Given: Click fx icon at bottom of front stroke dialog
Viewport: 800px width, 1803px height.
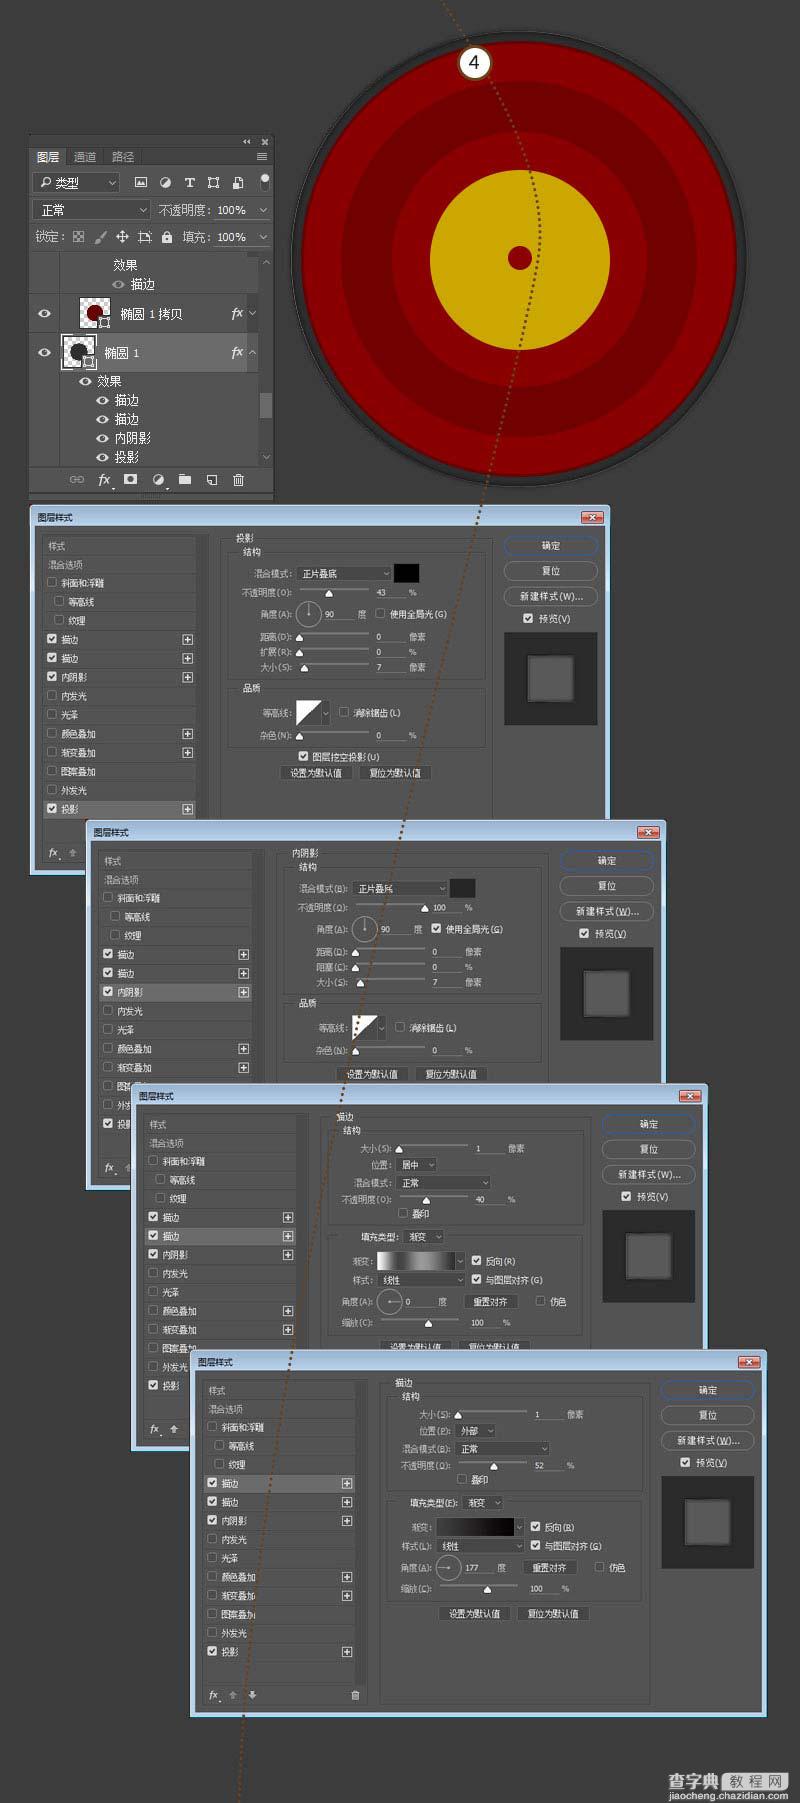Looking at the screenshot, I should pyautogui.click(x=213, y=1695).
